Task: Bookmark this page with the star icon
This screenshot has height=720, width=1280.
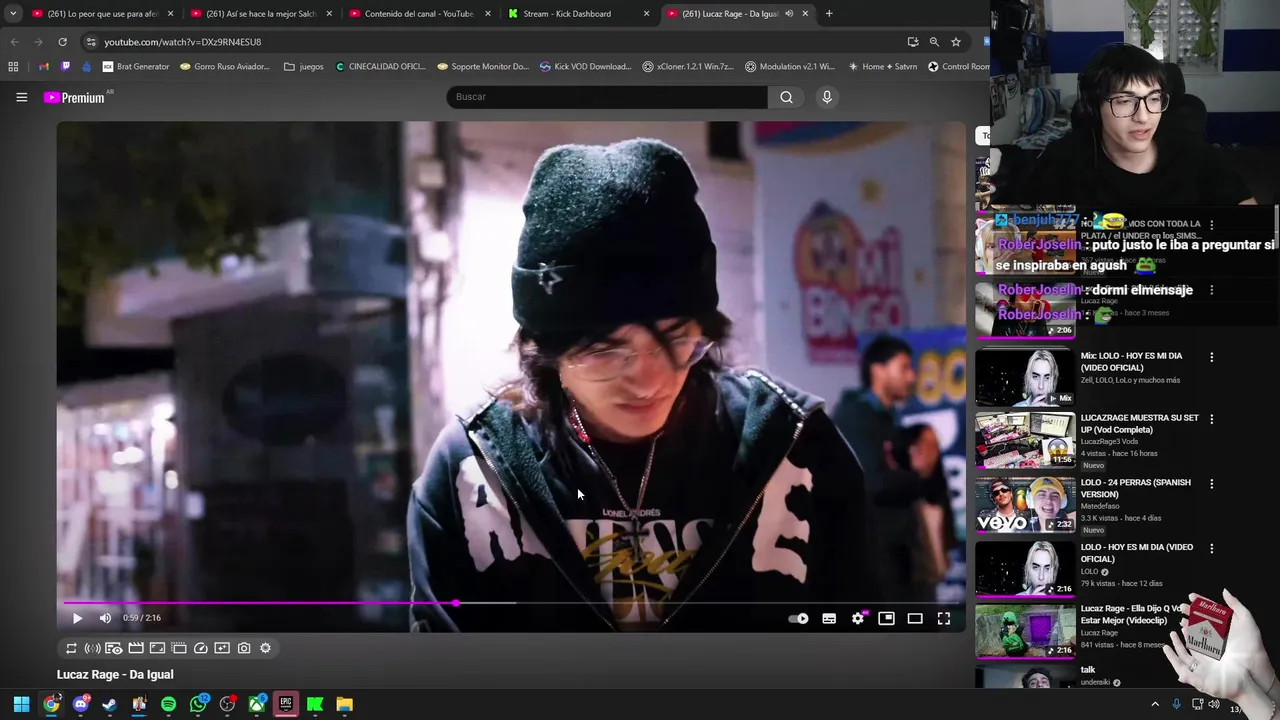Action: (x=956, y=42)
